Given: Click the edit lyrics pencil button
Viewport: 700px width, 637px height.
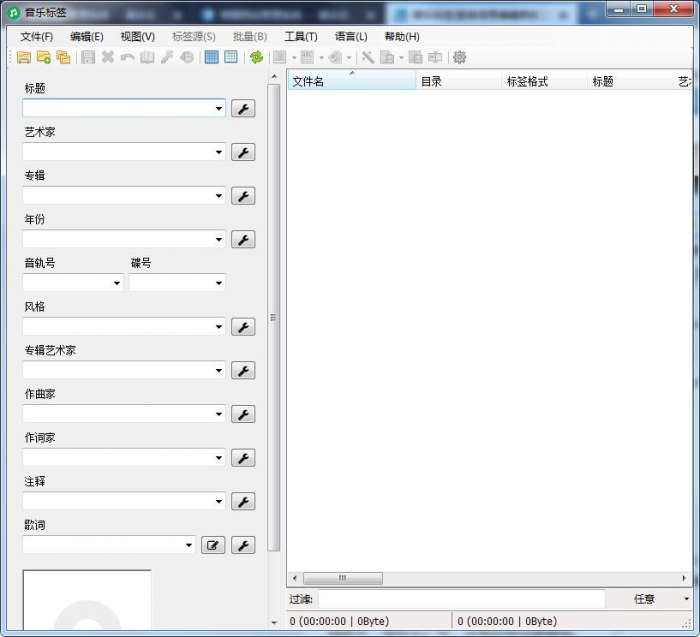Looking at the screenshot, I should [x=213, y=545].
